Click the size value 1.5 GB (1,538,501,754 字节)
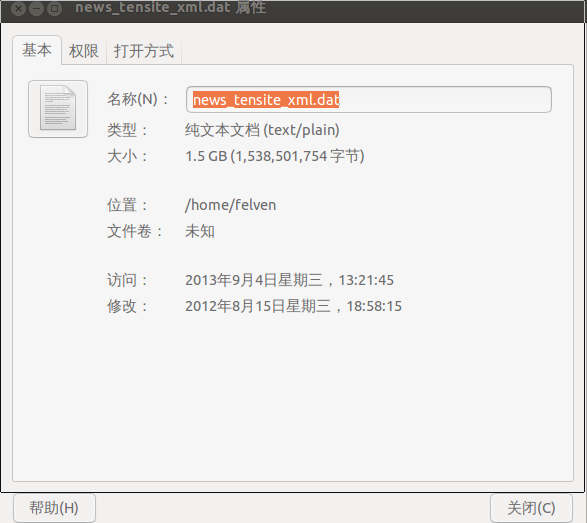 [x=275, y=156]
